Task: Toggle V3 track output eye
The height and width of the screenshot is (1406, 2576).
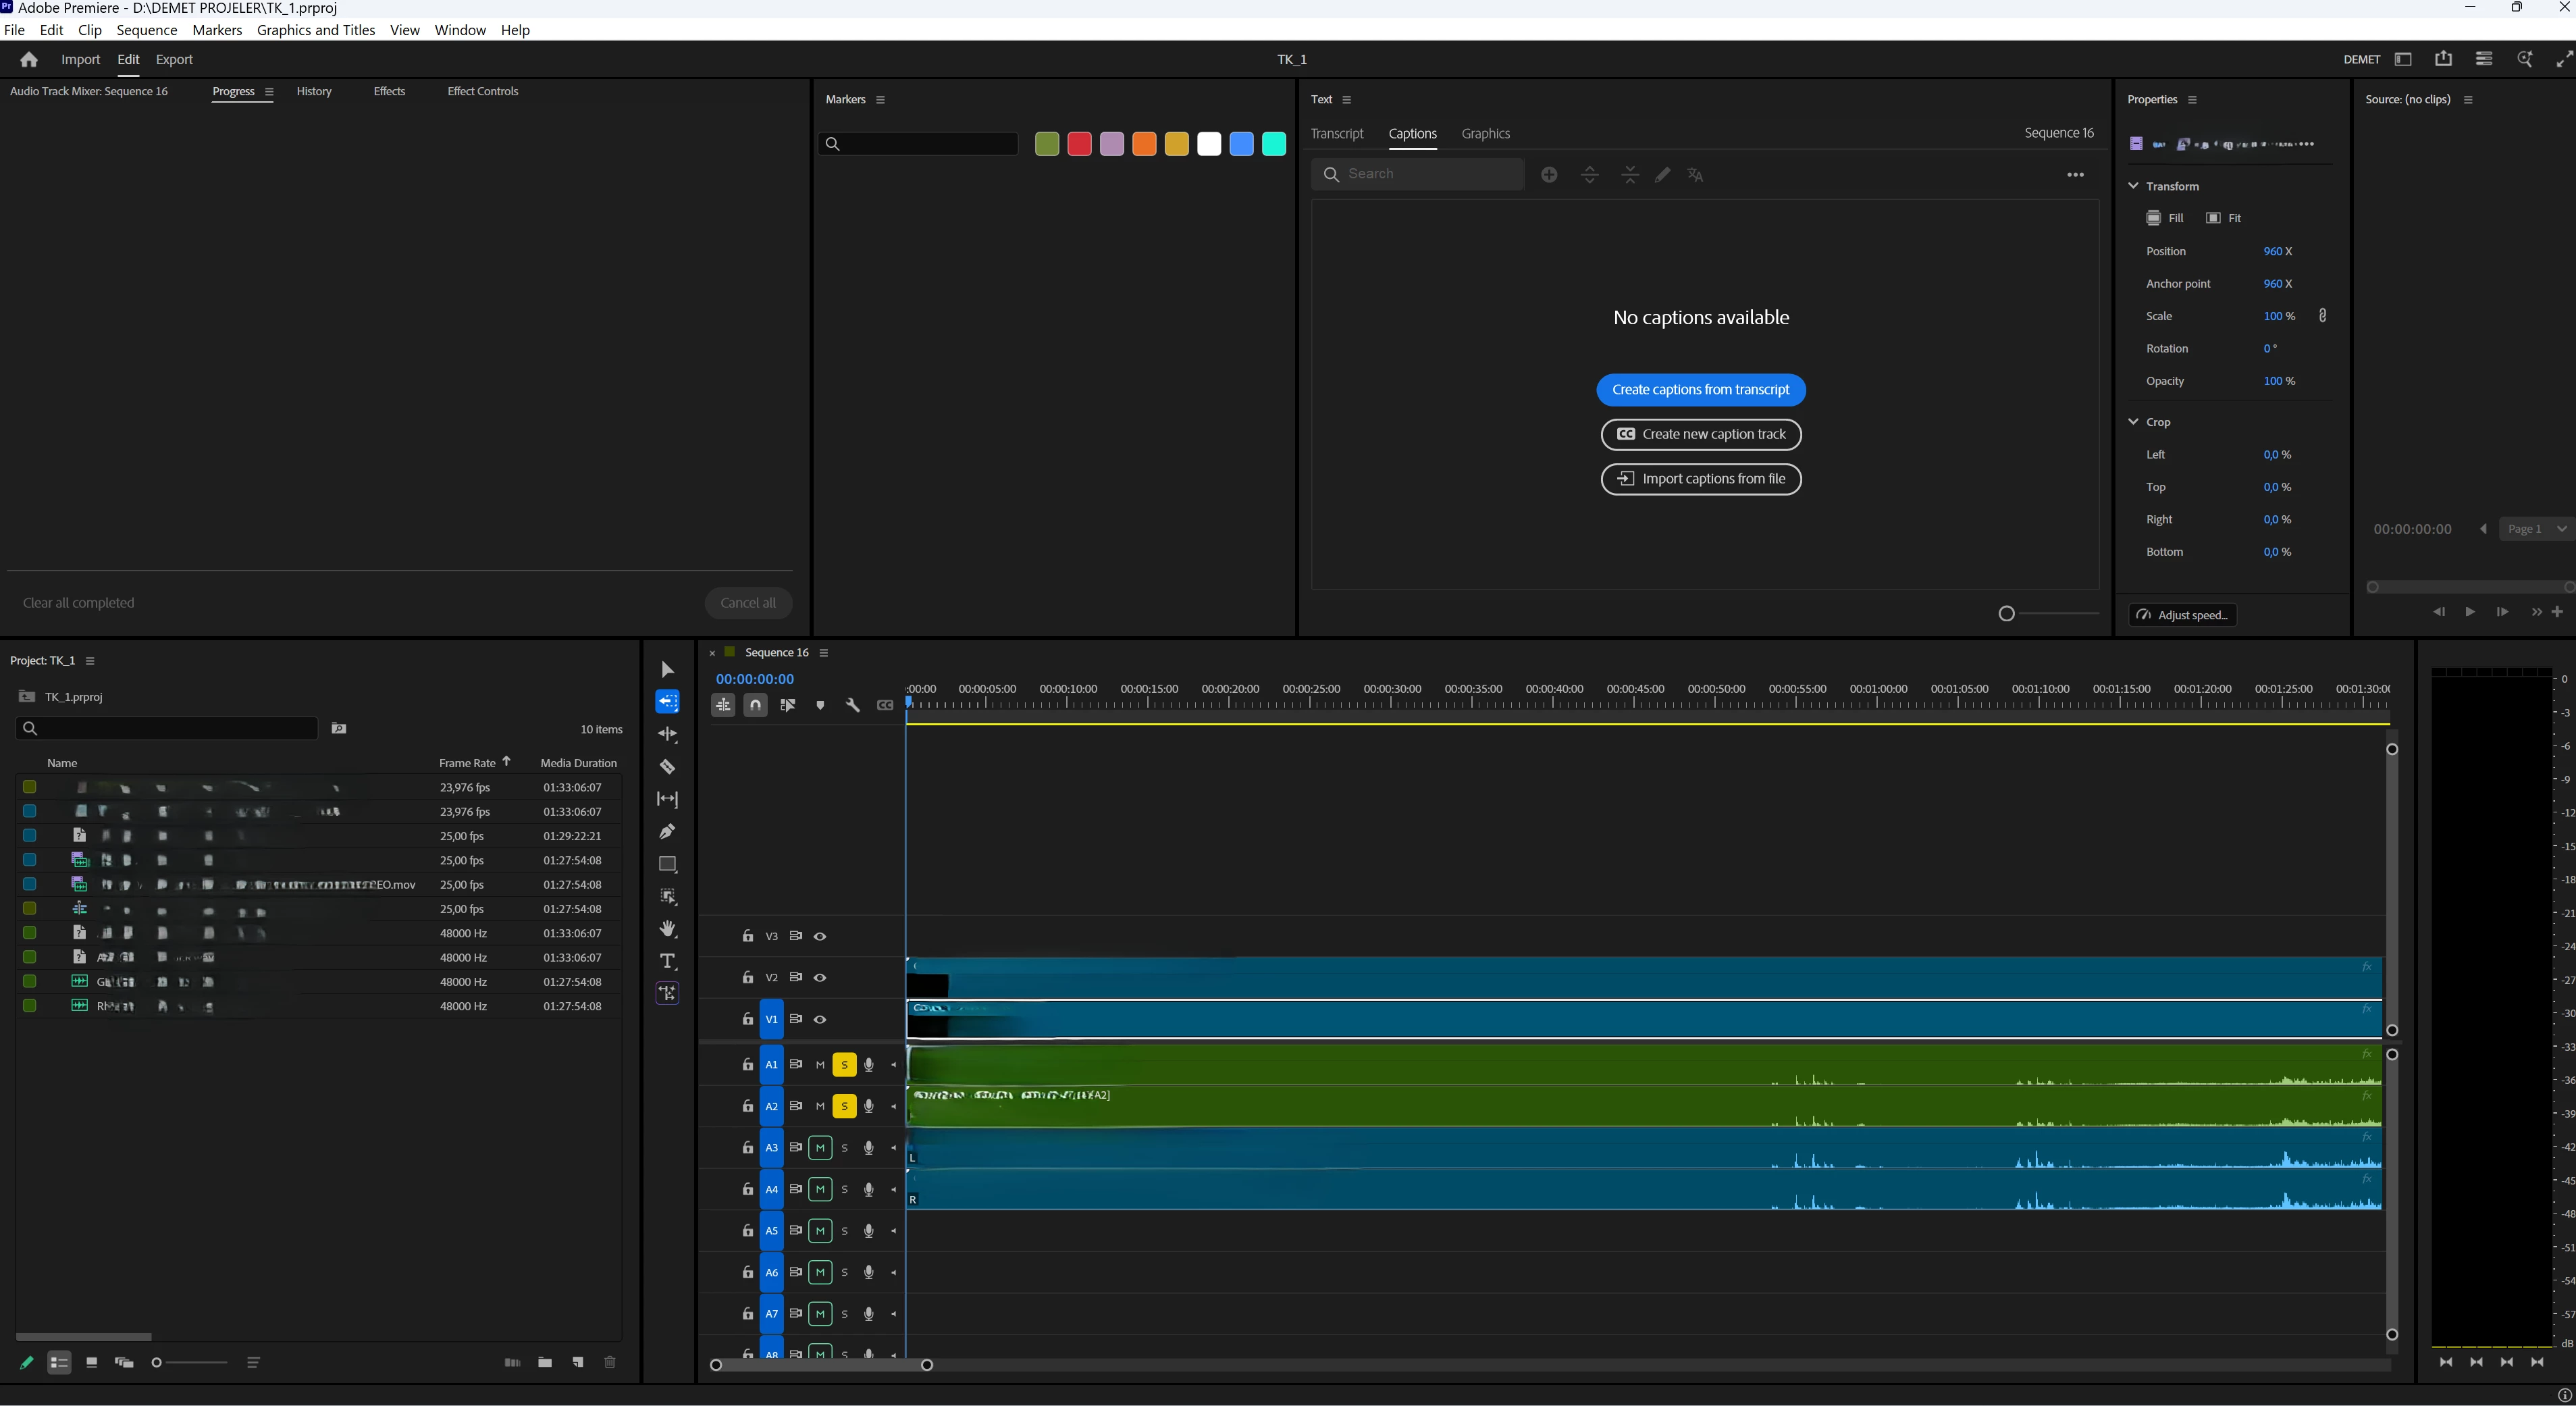Action: (x=820, y=937)
